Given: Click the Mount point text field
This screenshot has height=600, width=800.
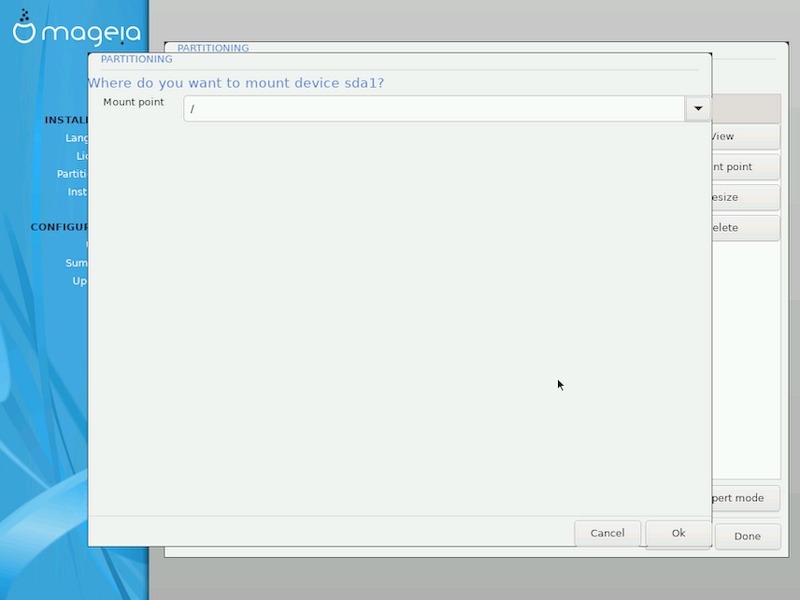Looking at the screenshot, I should 434,109.
